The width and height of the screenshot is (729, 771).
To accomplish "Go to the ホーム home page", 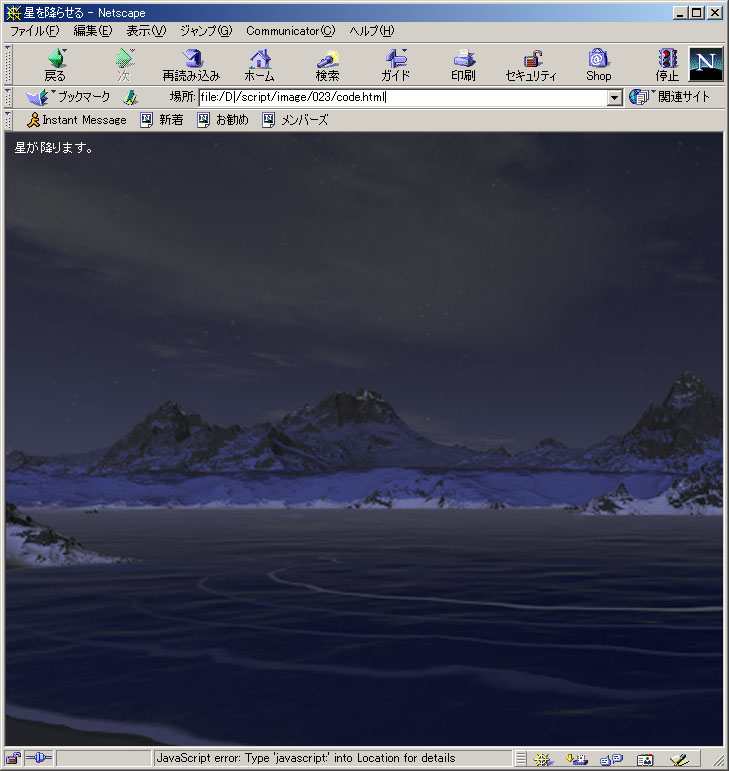I will (260, 64).
